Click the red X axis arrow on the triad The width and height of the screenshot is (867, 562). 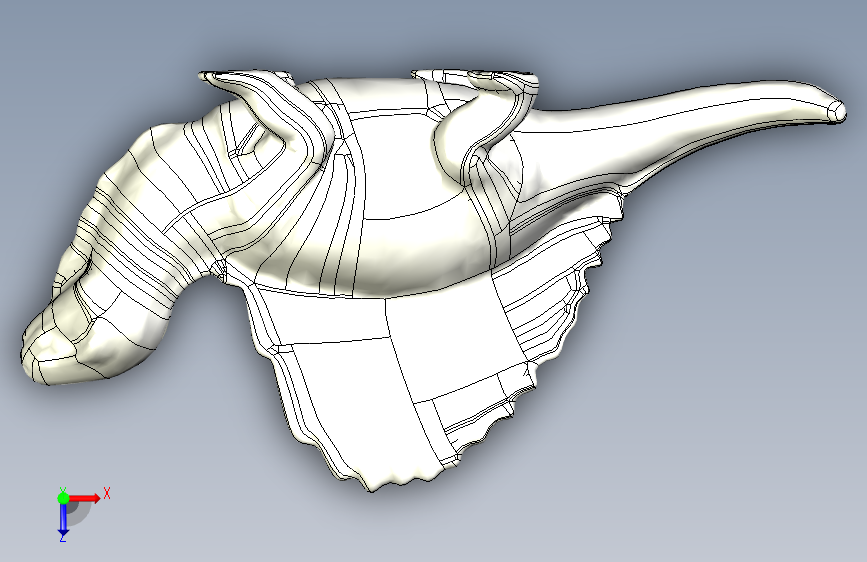pyautogui.click(x=84, y=498)
